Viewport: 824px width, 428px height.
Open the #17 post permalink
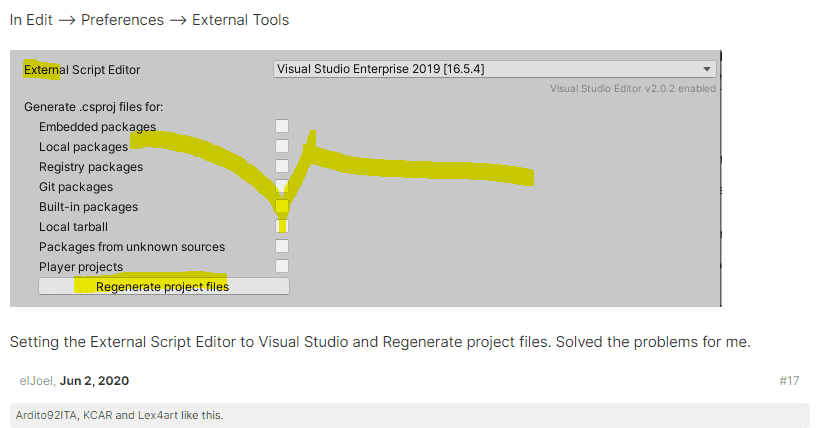[791, 381]
